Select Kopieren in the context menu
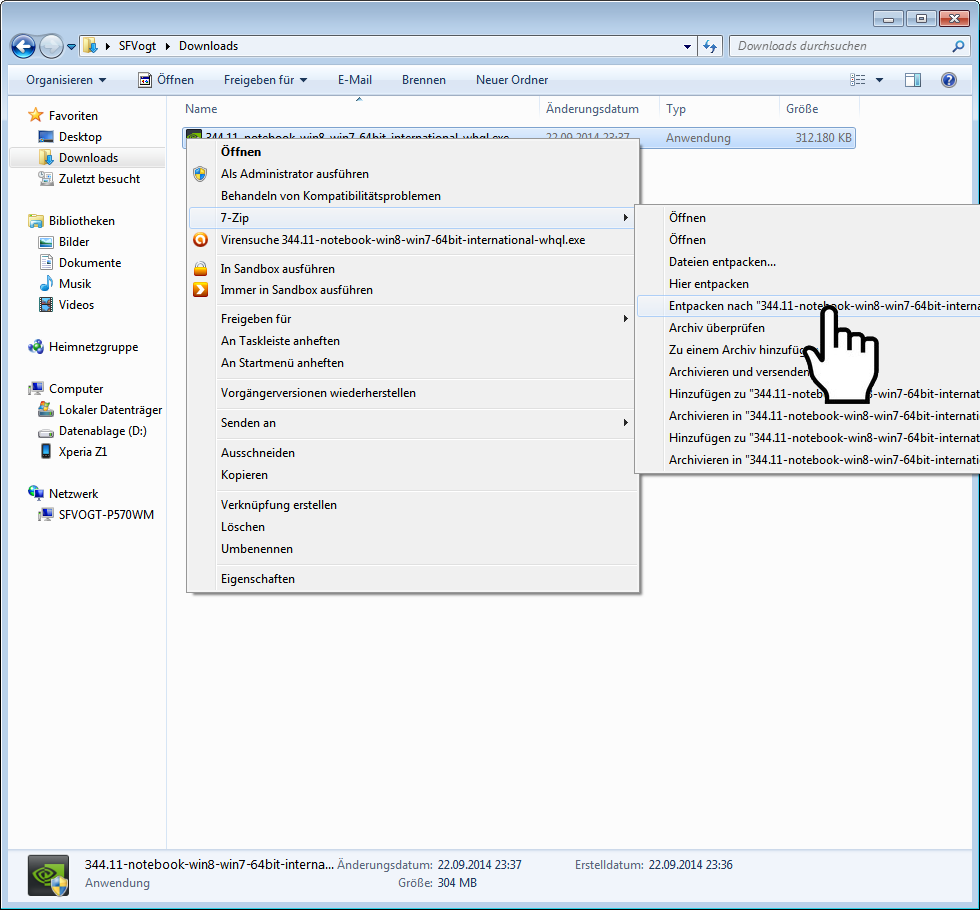Viewport: 980px width, 910px height. [413, 475]
